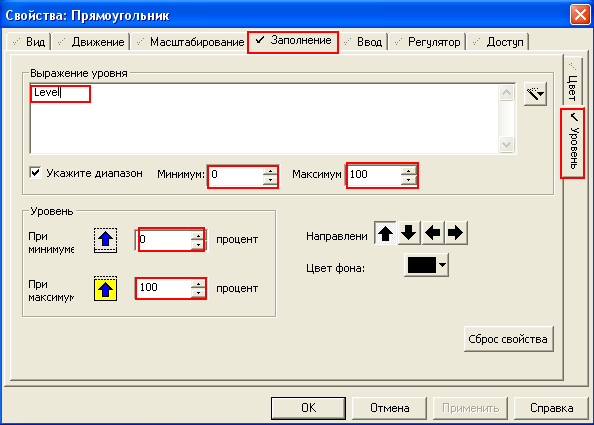Switch to the 'Масштабирование' tab
Image resolution: width=594 pixels, height=425 pixels.
coord(190,42)
